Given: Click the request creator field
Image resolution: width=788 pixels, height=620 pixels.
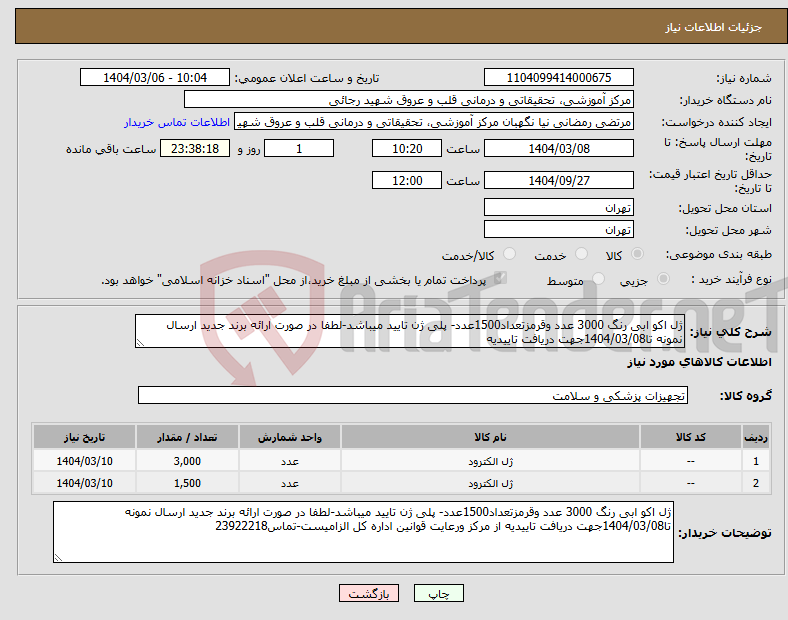Looking at the screenshot, I should [434, 122].
